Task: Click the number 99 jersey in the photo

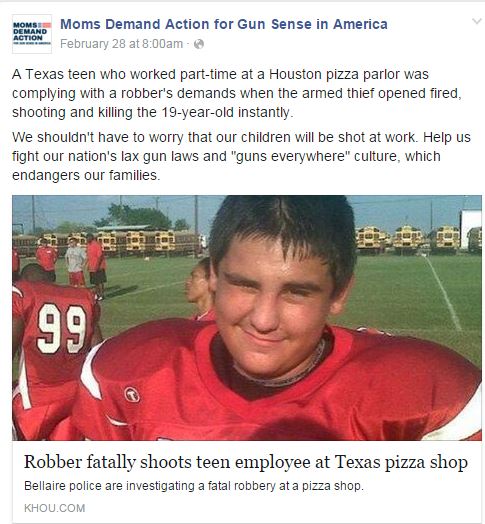Action: (x=61, y=329)
